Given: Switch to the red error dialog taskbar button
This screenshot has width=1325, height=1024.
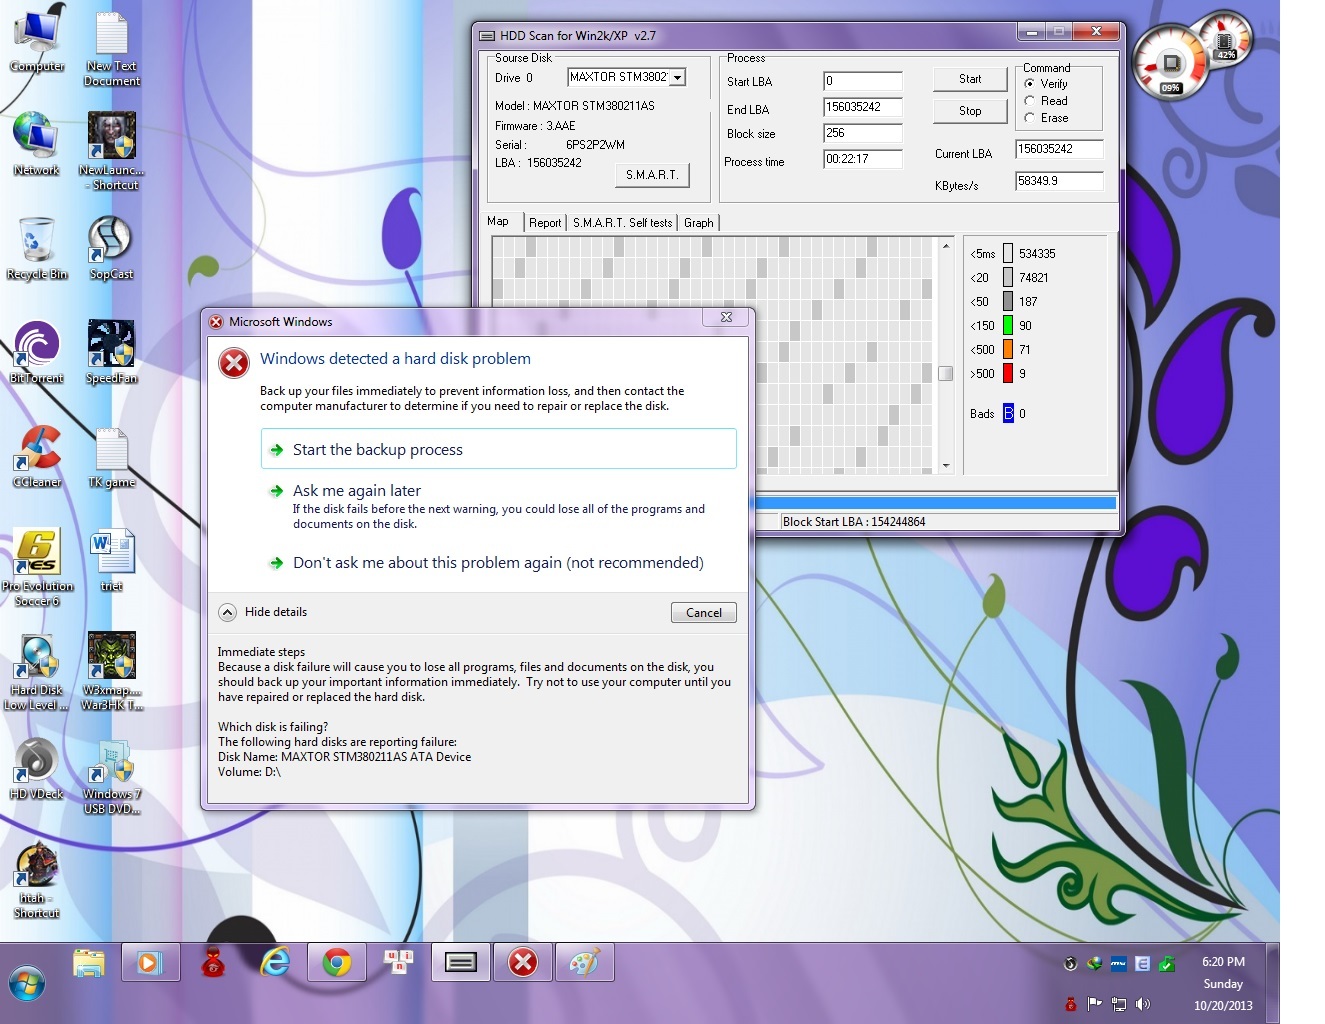Looking at the screenshot, I should 523,963.
